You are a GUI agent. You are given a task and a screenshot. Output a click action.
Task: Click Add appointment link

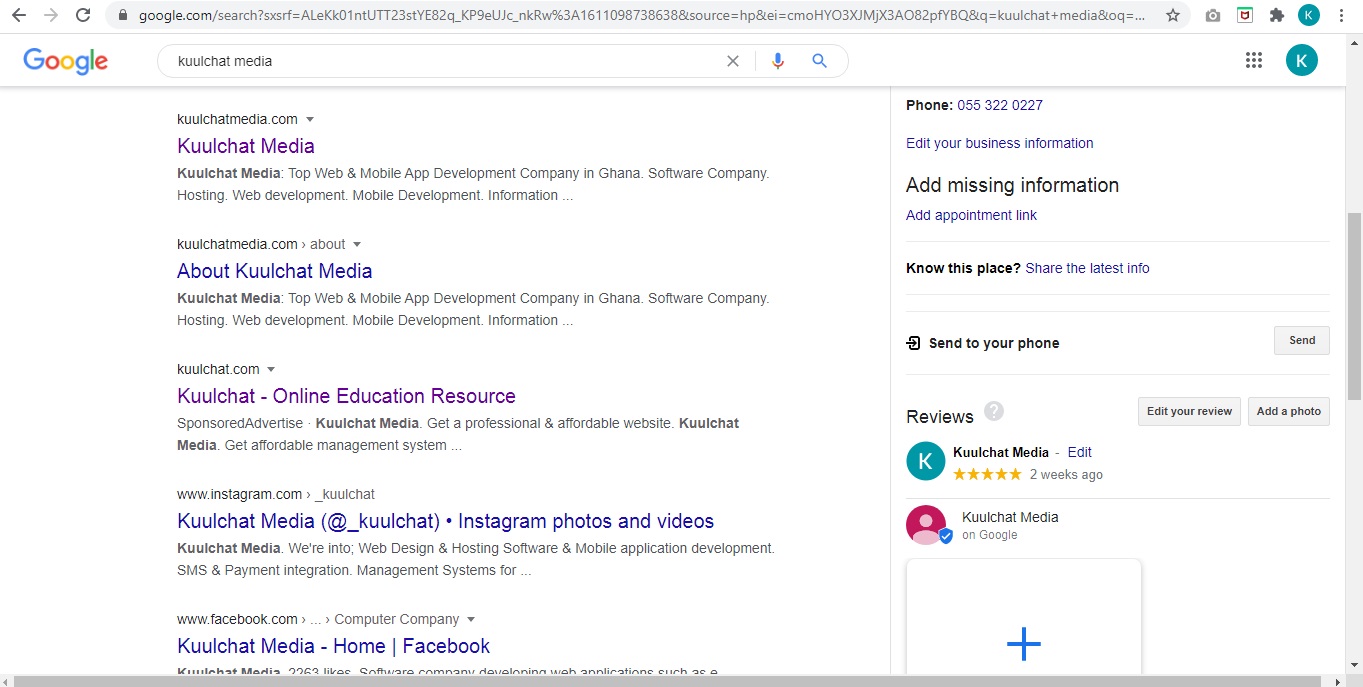point(972,215)
